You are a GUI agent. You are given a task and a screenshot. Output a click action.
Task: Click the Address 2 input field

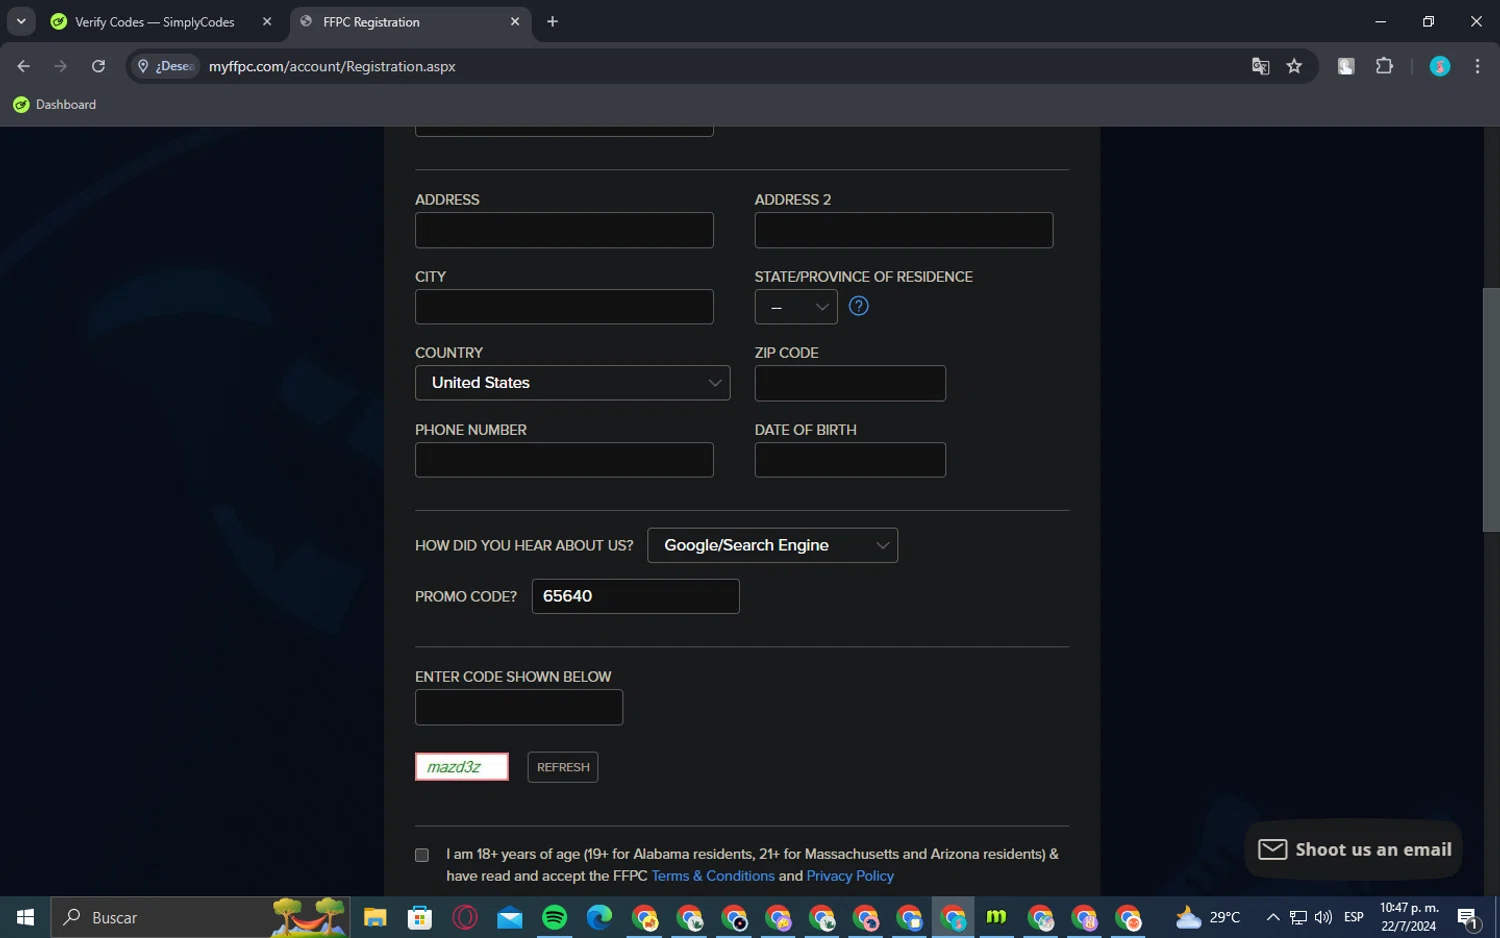pyautogui.click(x=904, y=230)
